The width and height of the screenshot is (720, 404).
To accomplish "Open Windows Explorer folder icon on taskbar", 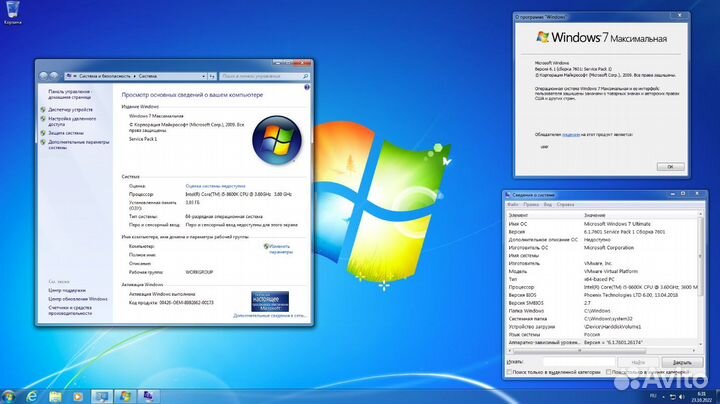I will [55, 397].
